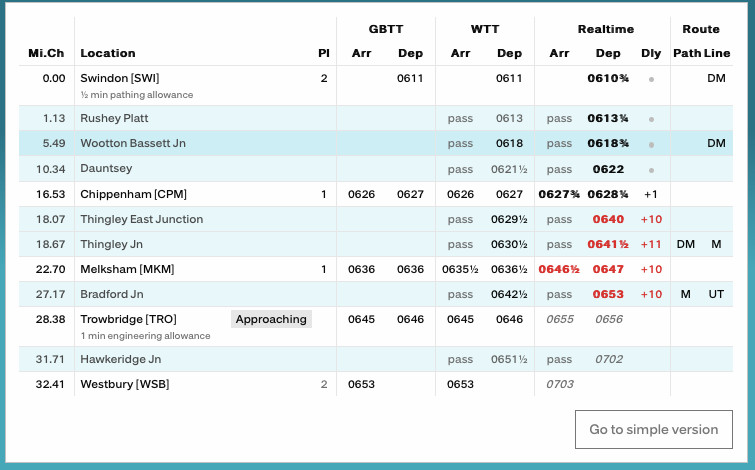Select Thingley East Junction location
Screen dimensions: 755x470
coord(141,219)
